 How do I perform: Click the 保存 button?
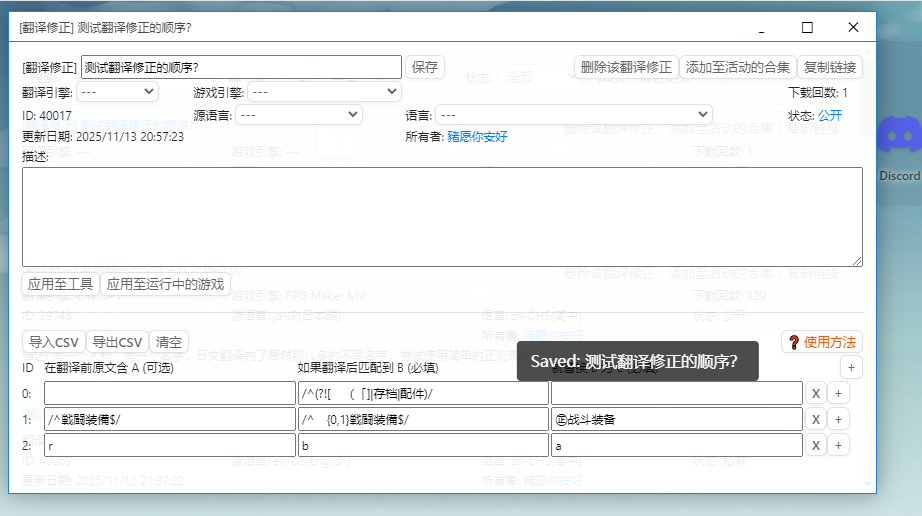[x=425, y=67]
